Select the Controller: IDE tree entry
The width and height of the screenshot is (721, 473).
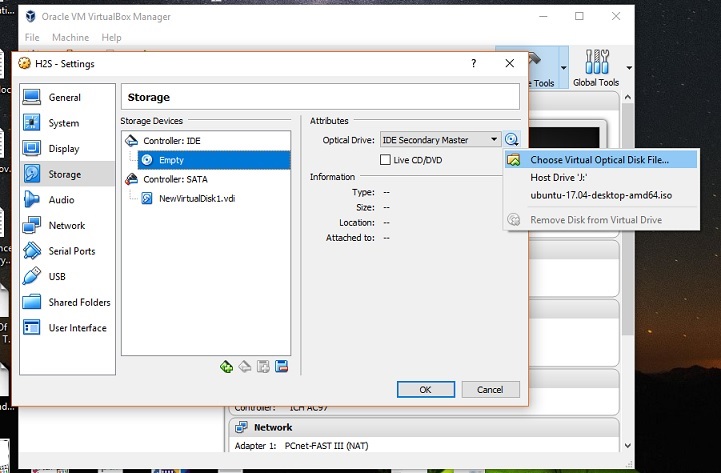click(x=172, y=141)
